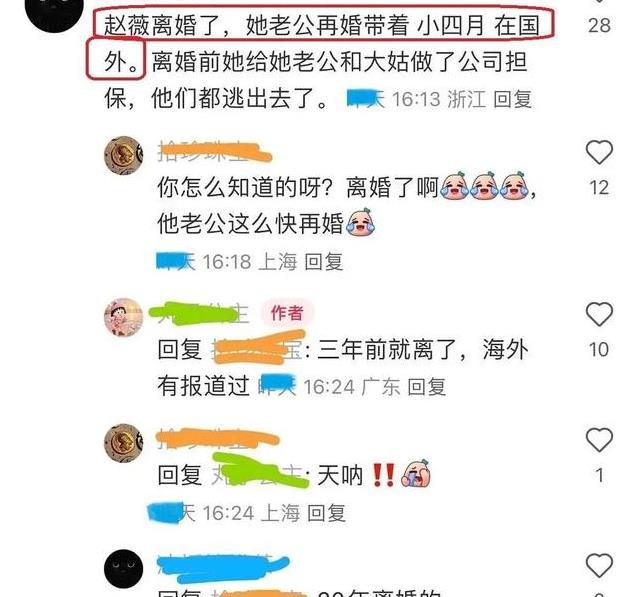Tap heart on the 天呐 reply
This screenshot has height=597, width=636.
click(599, 440)
